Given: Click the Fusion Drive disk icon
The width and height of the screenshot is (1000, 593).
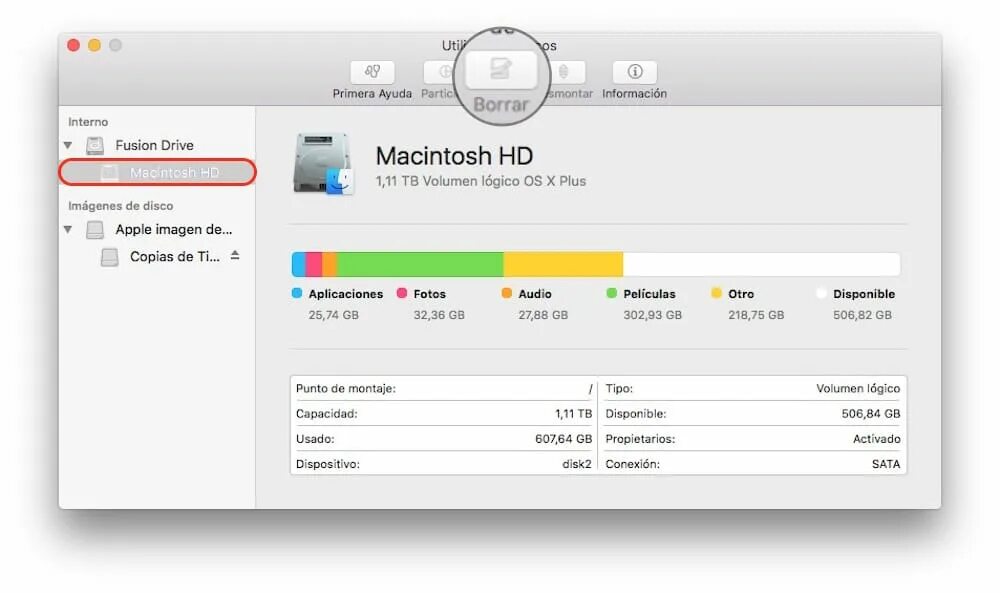Looking at the screenshot, I should [95, 145].
